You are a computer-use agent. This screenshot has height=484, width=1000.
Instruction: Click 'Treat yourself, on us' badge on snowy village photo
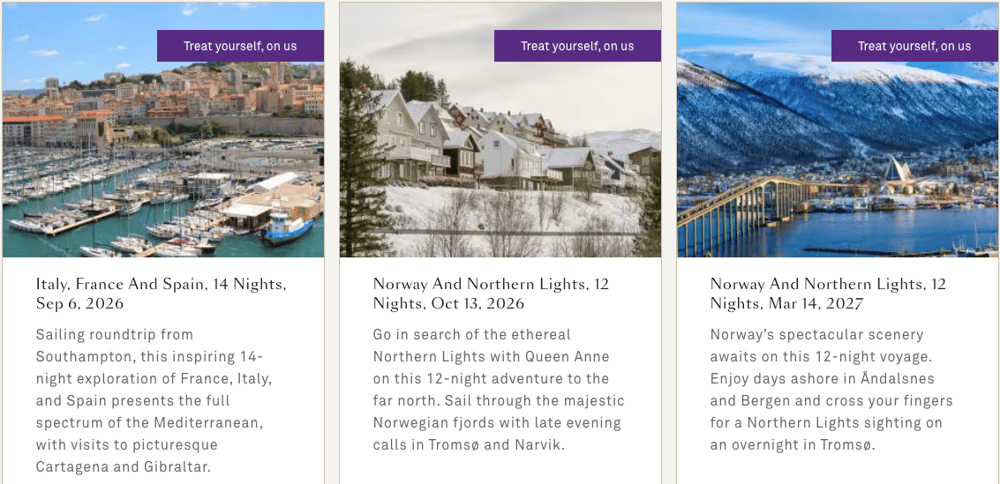pyautogui.click(x=577, y=46)
